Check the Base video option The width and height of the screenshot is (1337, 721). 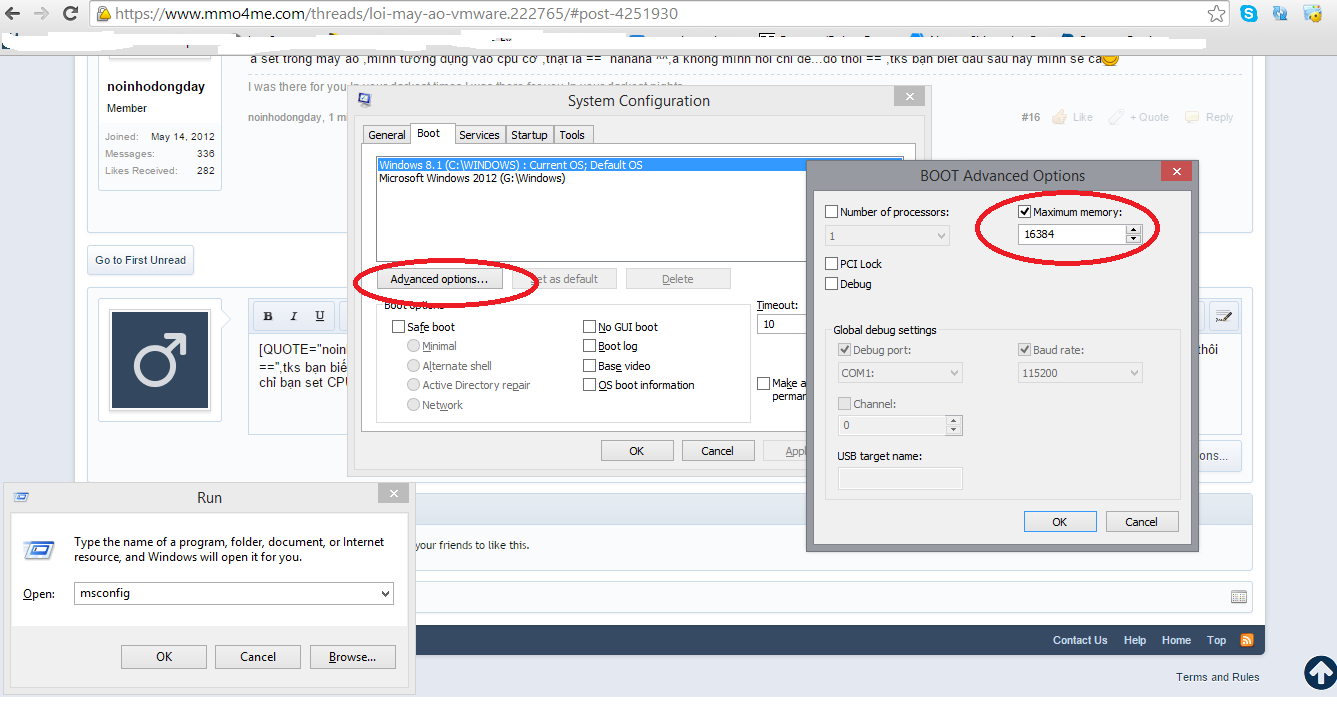[x=590, y=366]
